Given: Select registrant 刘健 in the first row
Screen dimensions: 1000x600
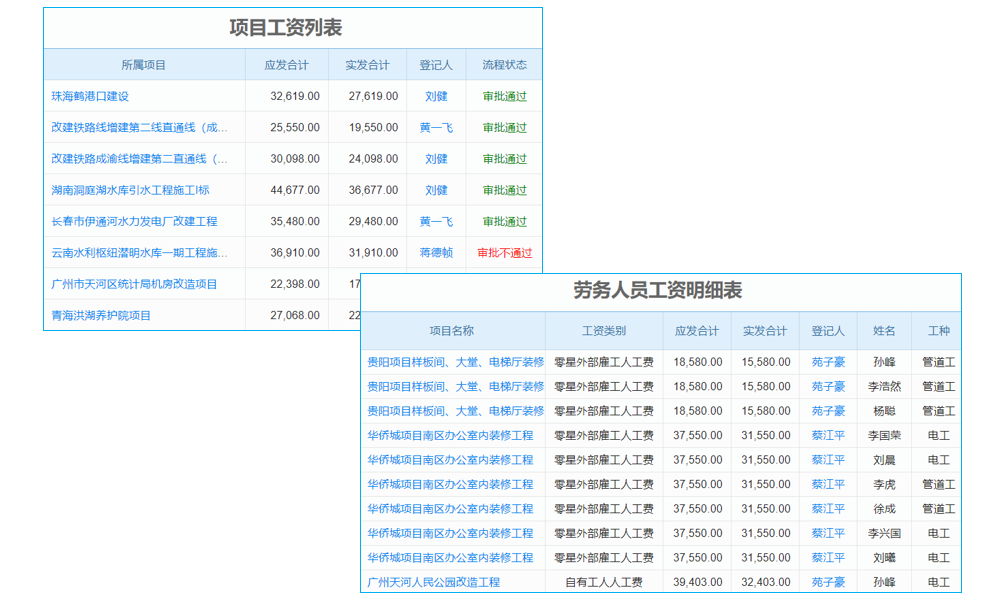Looking at the screenshot, I should (436, 96).
